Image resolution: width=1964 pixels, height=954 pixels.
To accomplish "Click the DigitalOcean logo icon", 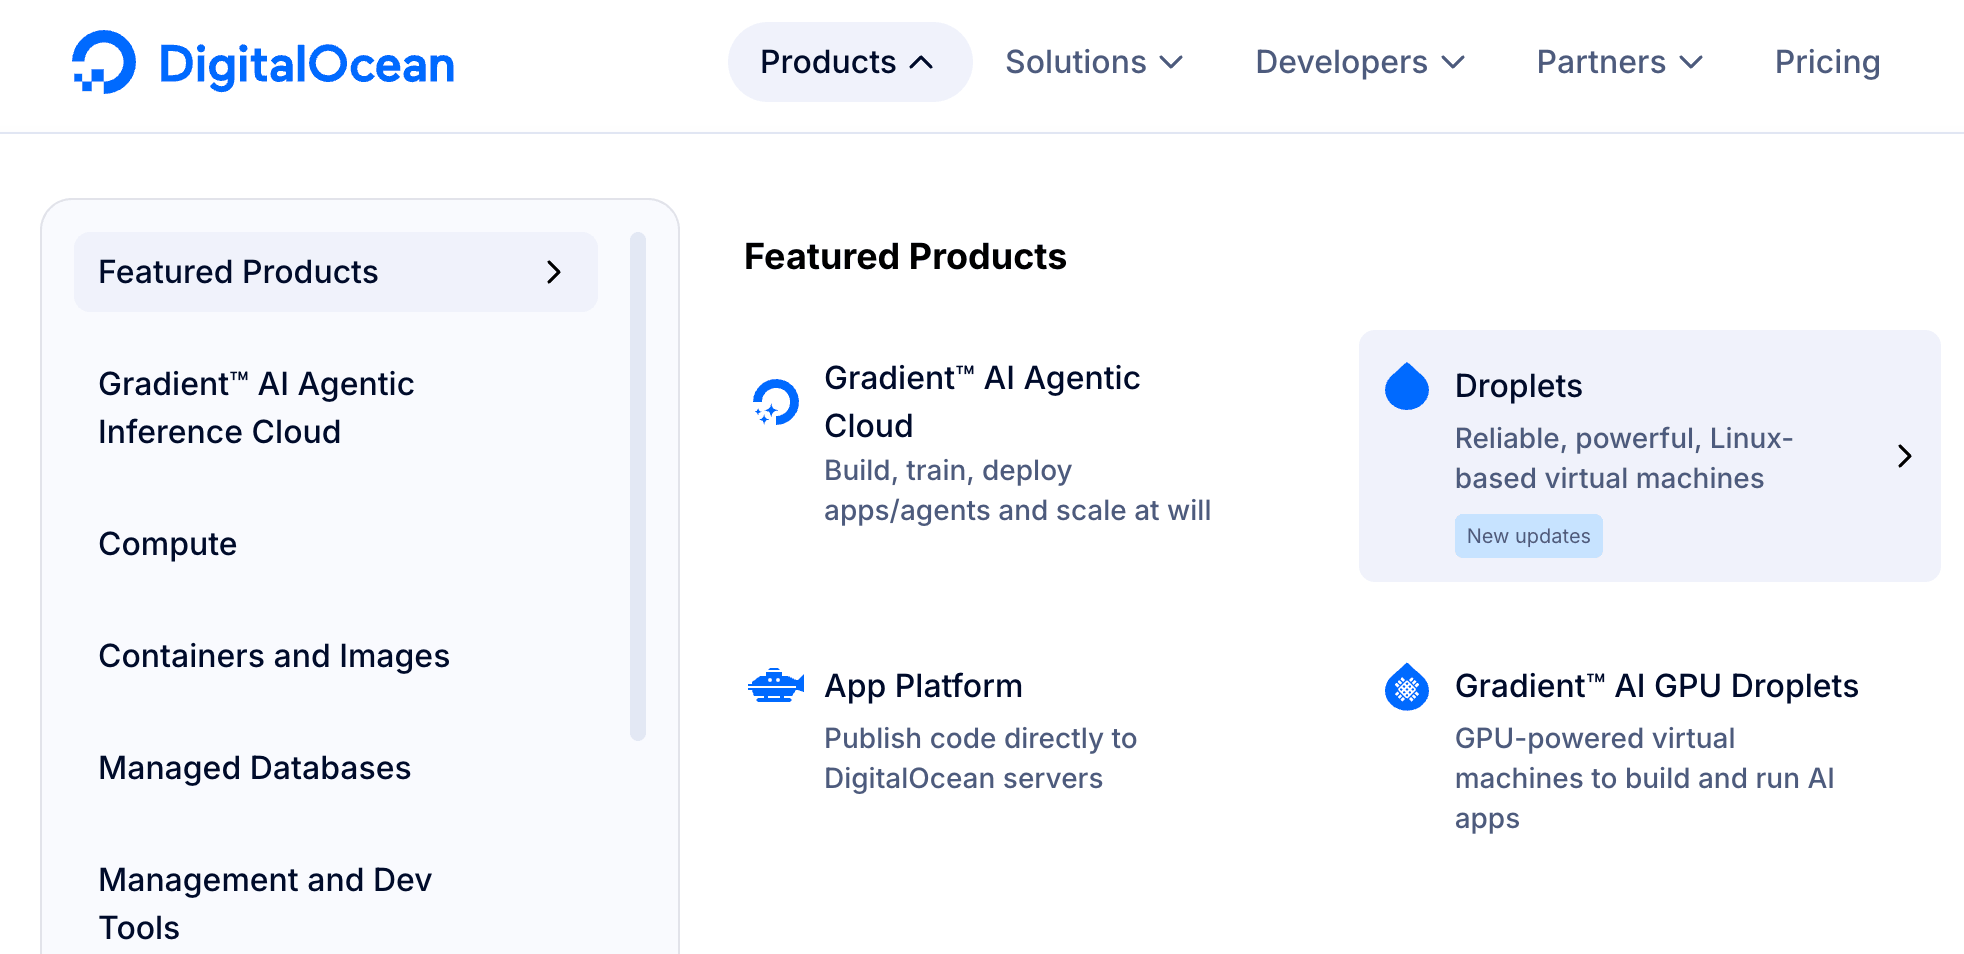I will tap(104, 62).
